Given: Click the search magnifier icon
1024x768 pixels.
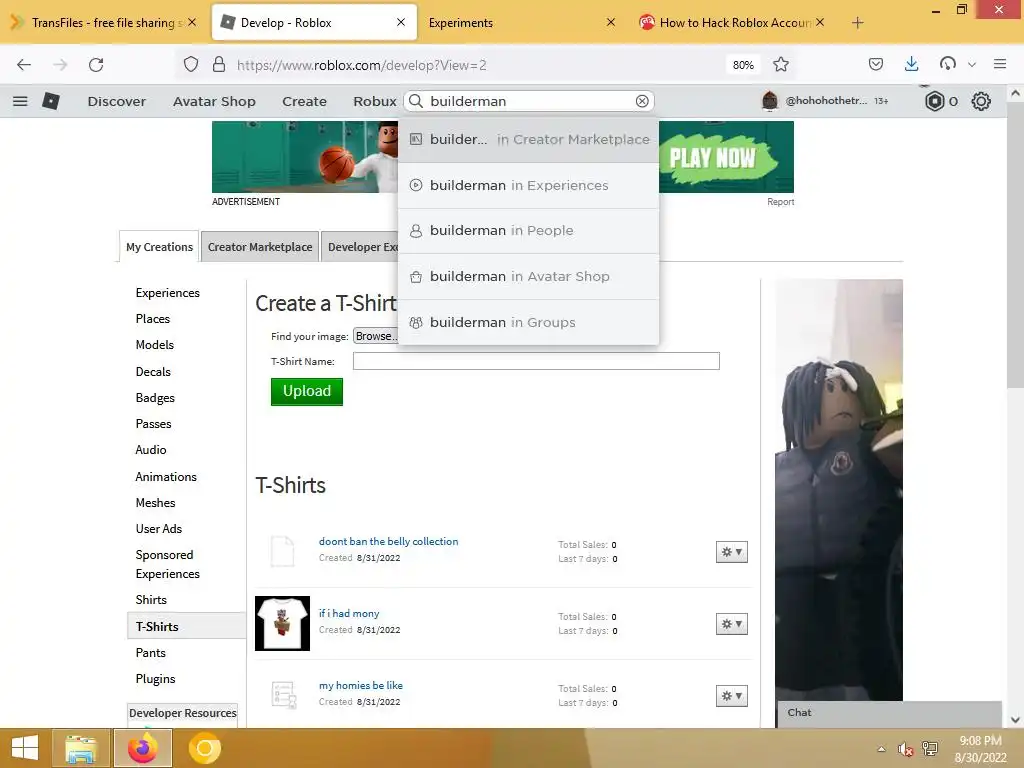Looking at the screenshot, I should click(x=416, y=101).
